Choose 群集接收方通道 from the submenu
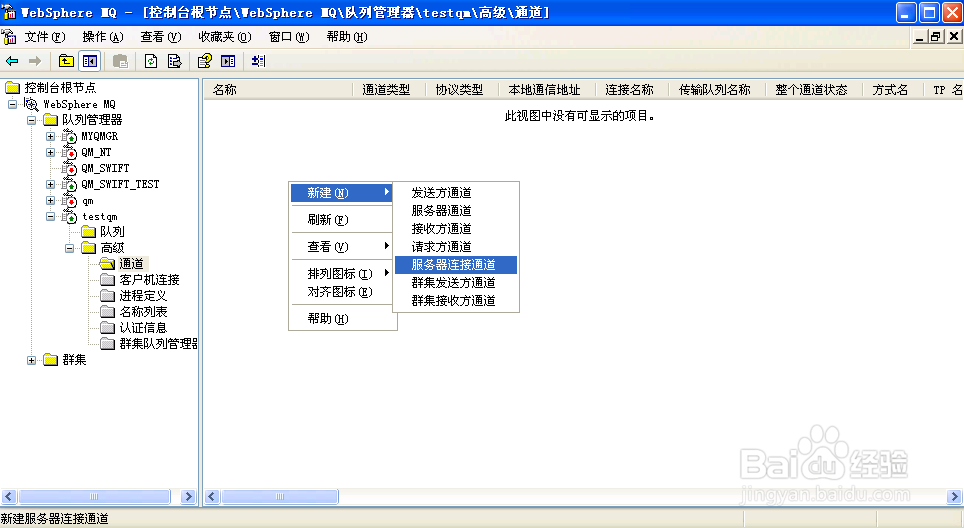The image size is (964, 528). (x=456, y=300)
